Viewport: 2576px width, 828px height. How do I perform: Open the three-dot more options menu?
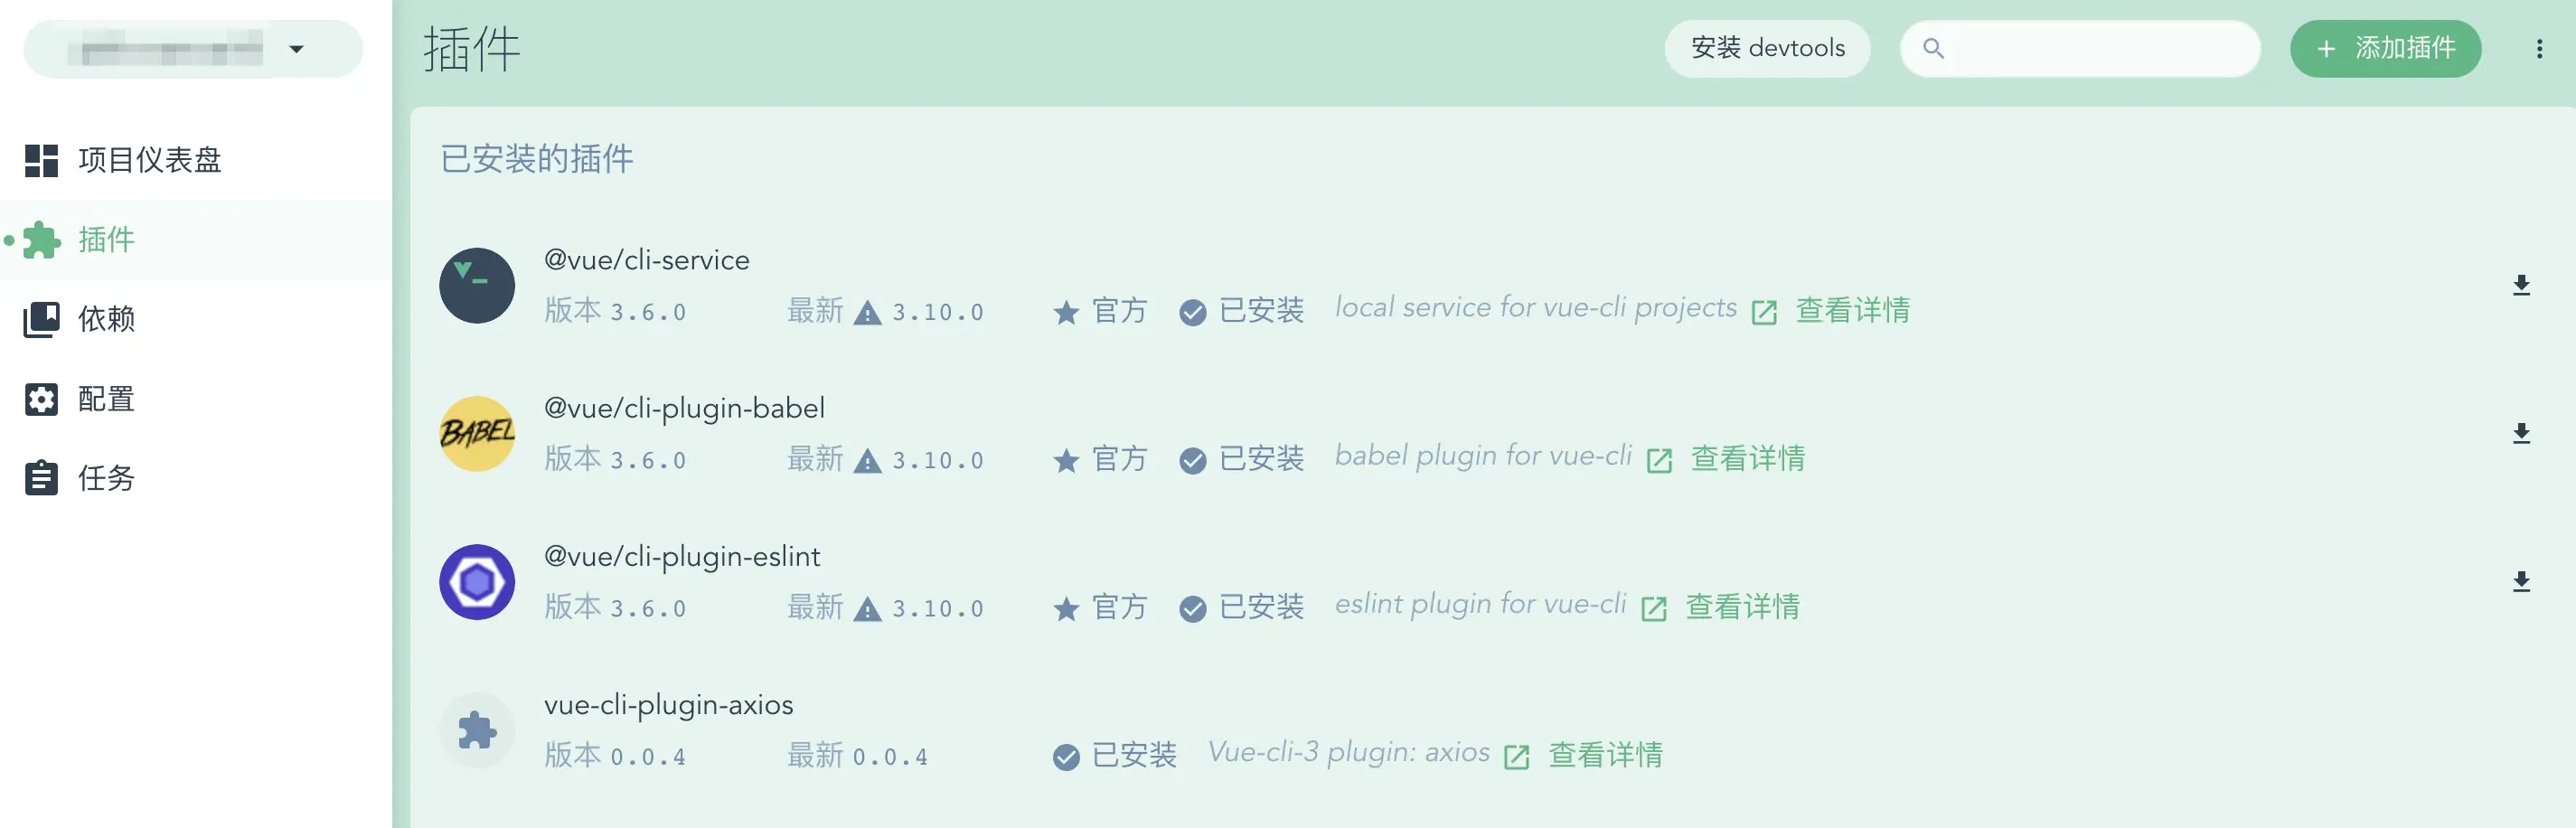(x=2539, y=49)
